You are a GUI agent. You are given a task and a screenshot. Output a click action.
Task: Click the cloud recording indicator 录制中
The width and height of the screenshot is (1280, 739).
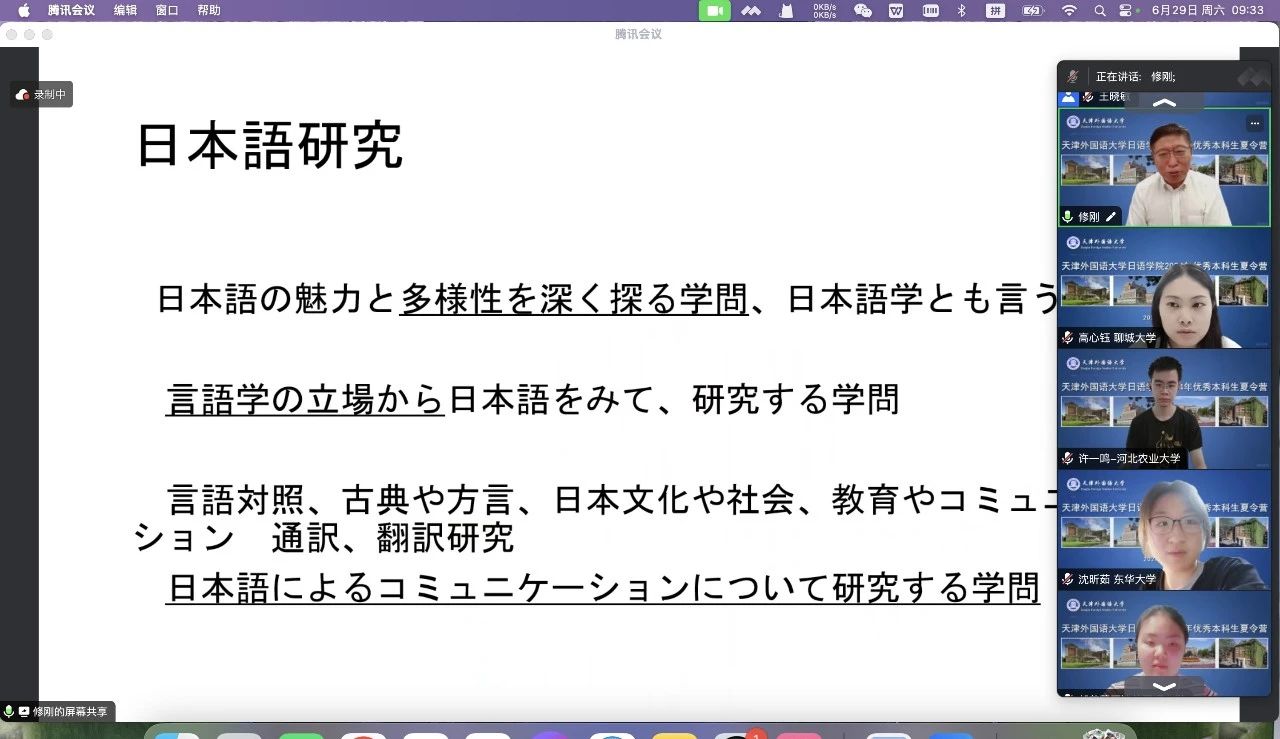[42, 94]
